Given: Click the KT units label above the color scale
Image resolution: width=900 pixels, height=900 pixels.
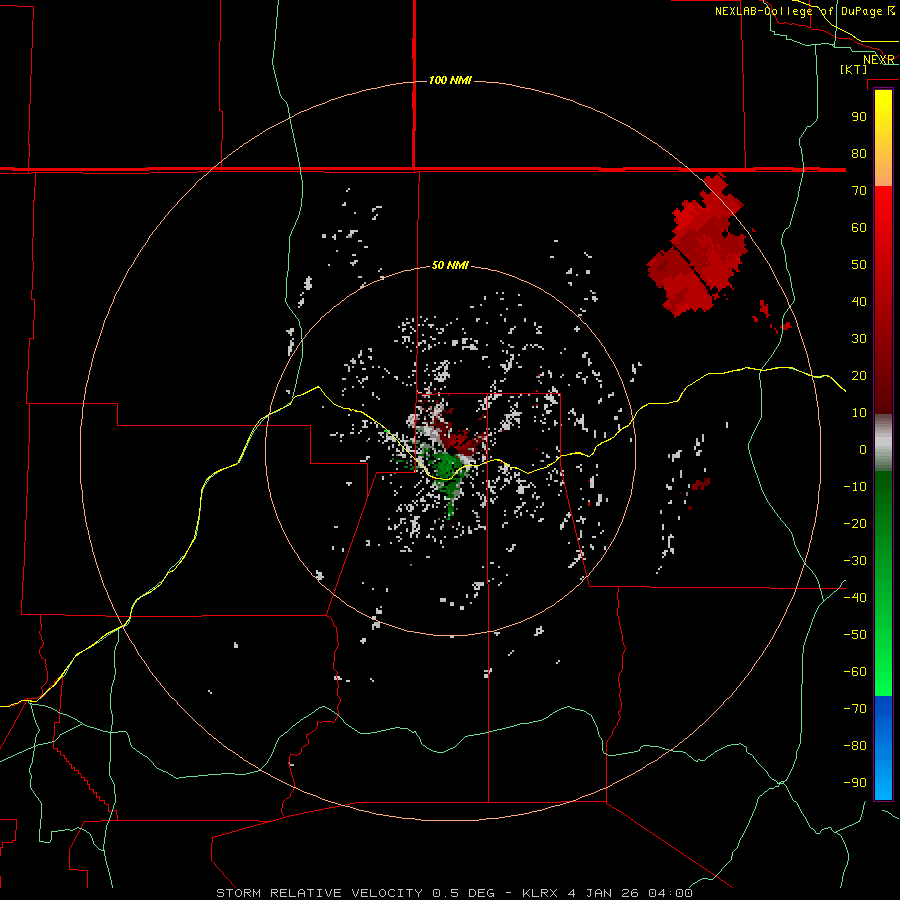Looking at the screenshot, I should [x=854, y=69].
